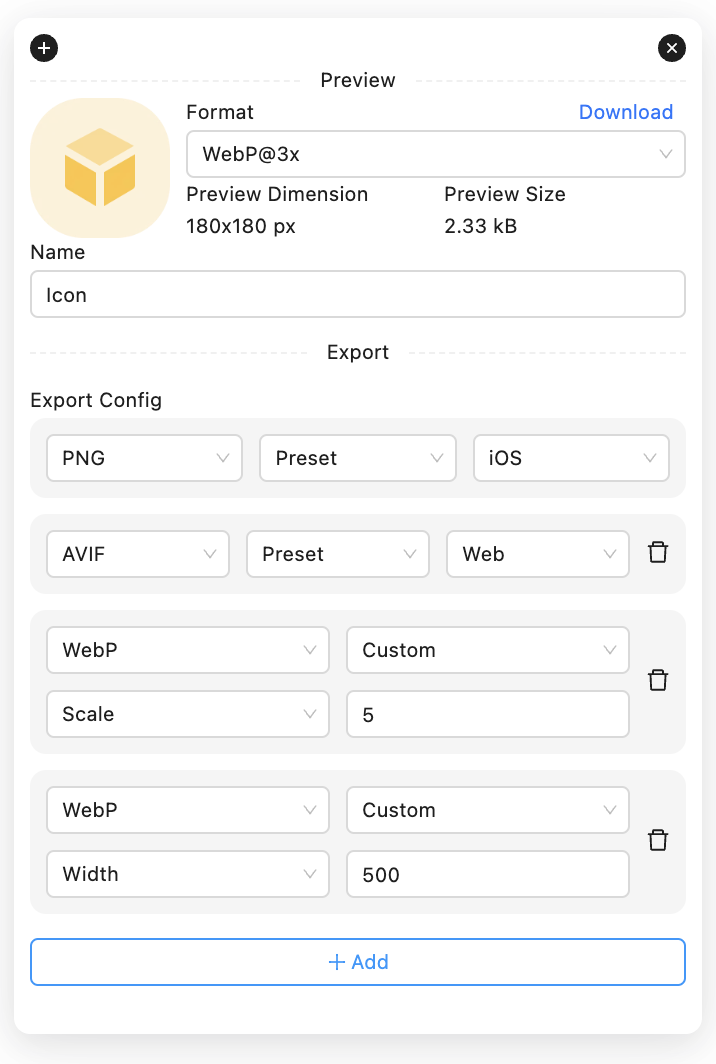Image resolution: width=716 pixels, height=1064 pixels.
Task: Open the Preset dropdown in AVIF row
Action: (x=338, y=554)
